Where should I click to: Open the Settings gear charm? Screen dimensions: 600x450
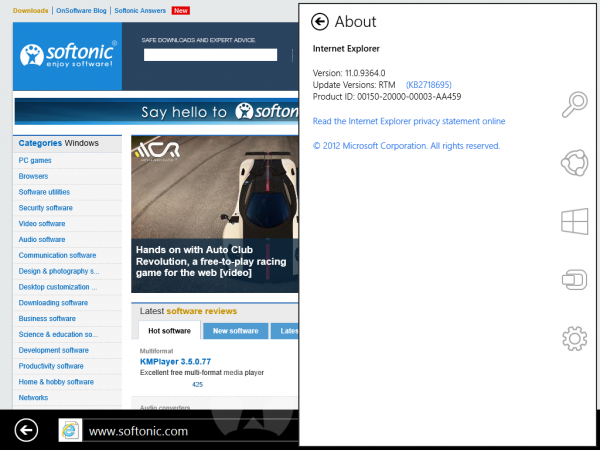click(574, 338)
